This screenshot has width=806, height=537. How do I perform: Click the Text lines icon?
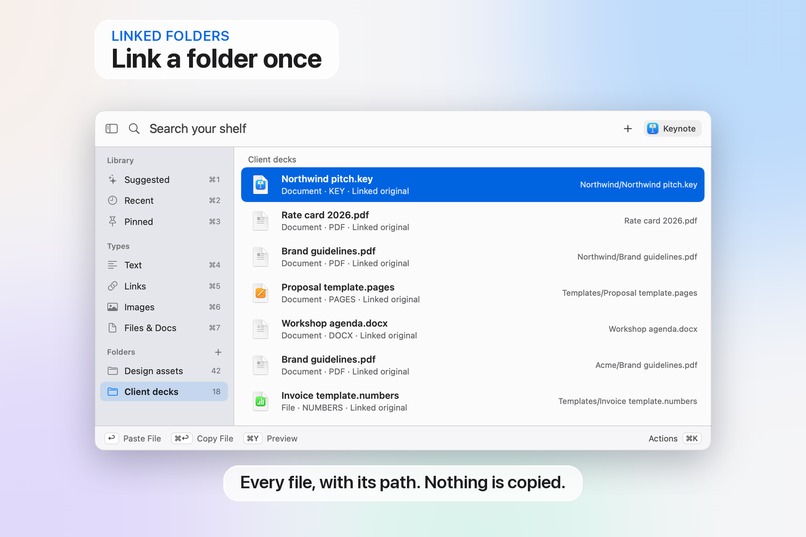113,265
